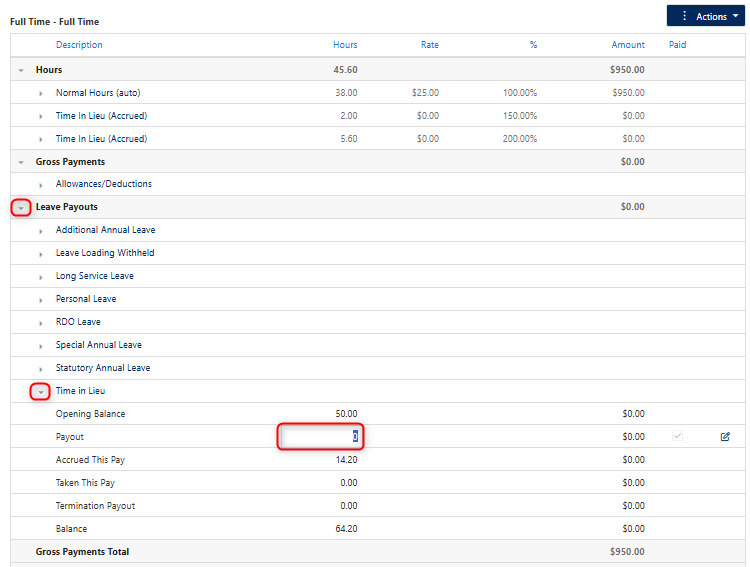This screenshot has height=567, width=750.
Task: Select the Opening Balance label
Action: tap(90, 413)
